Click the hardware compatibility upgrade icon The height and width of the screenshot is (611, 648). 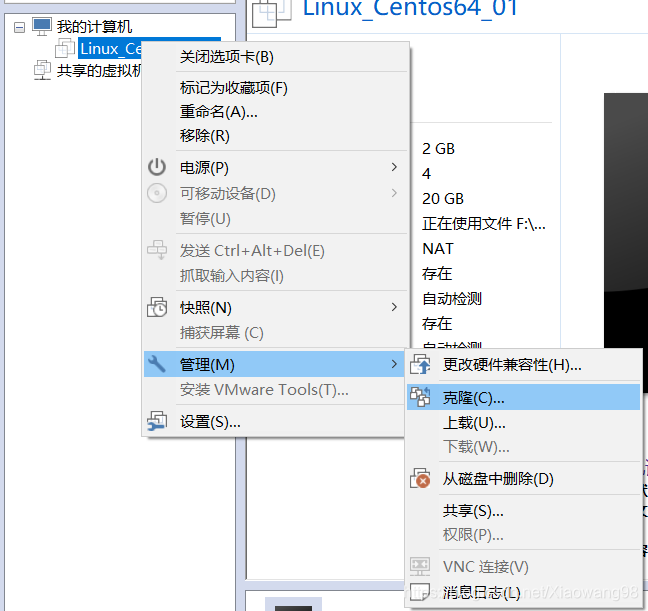click(x=420, y=364)
